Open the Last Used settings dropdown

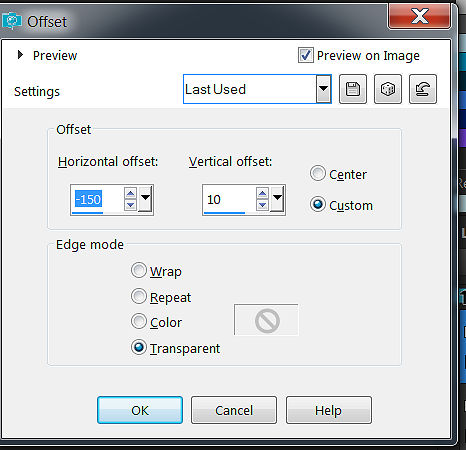coord(323,89)
